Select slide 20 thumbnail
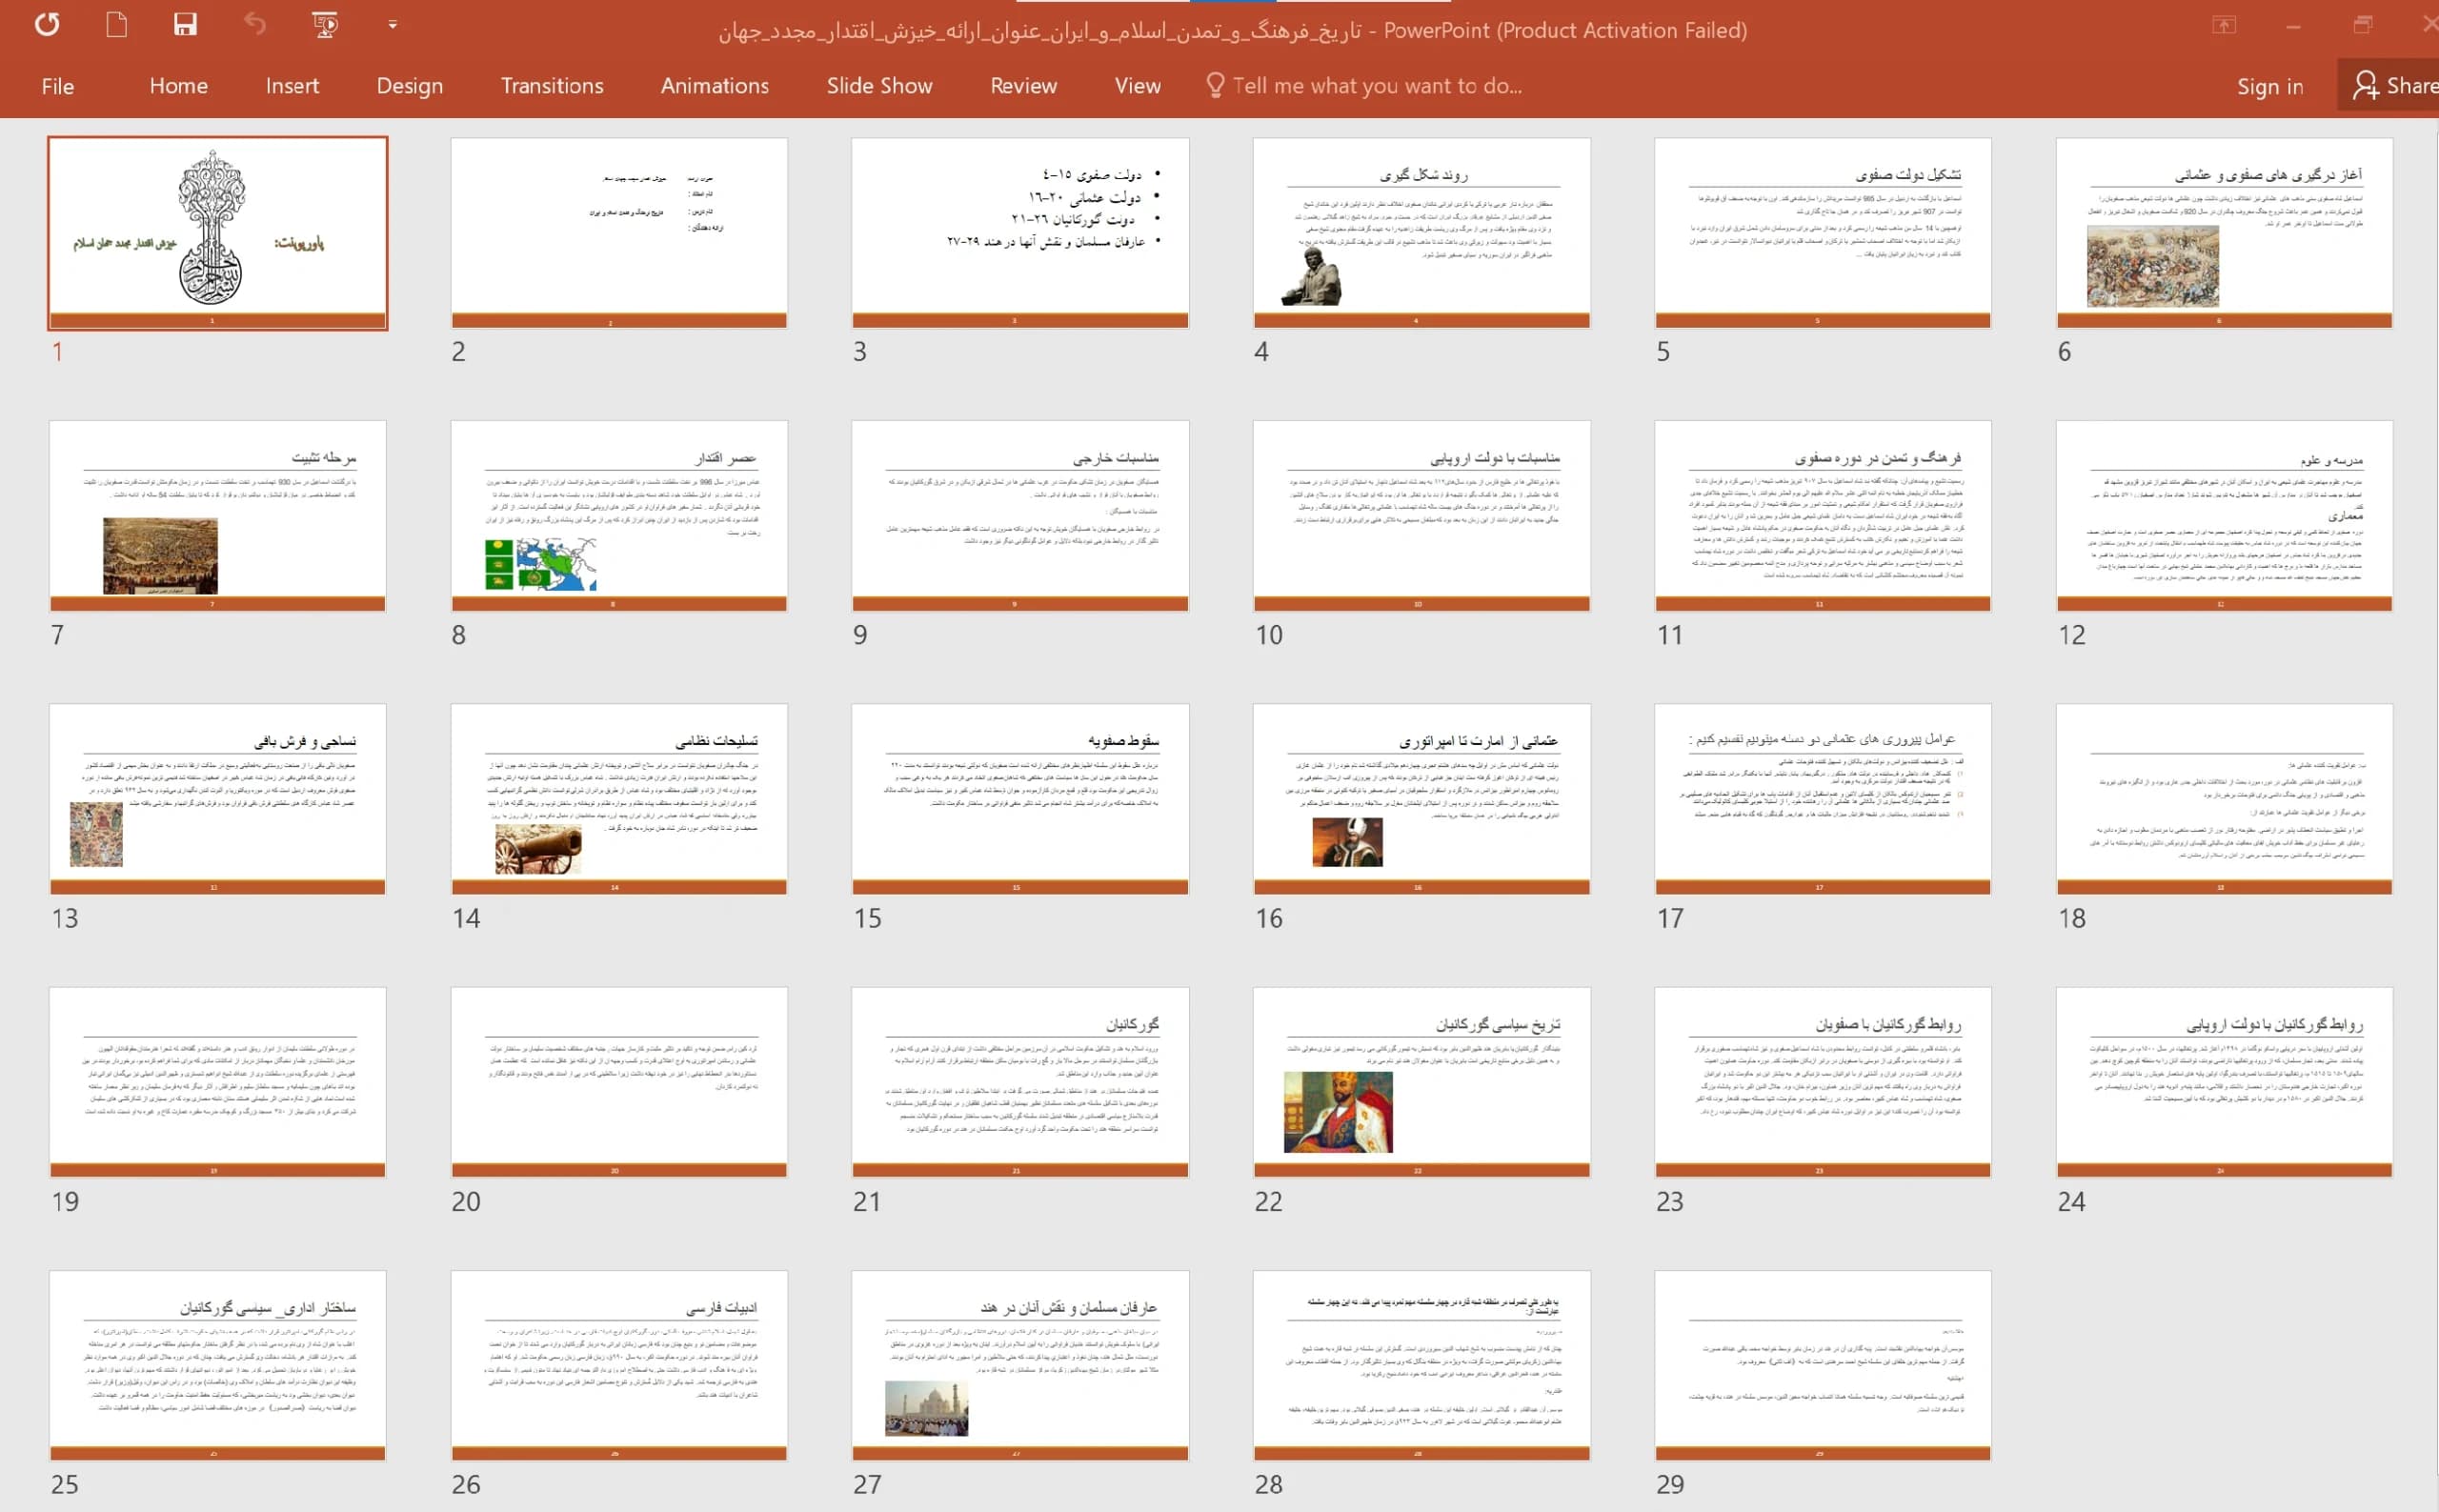The image size is (2439, 1512). tap(619, 1082)
